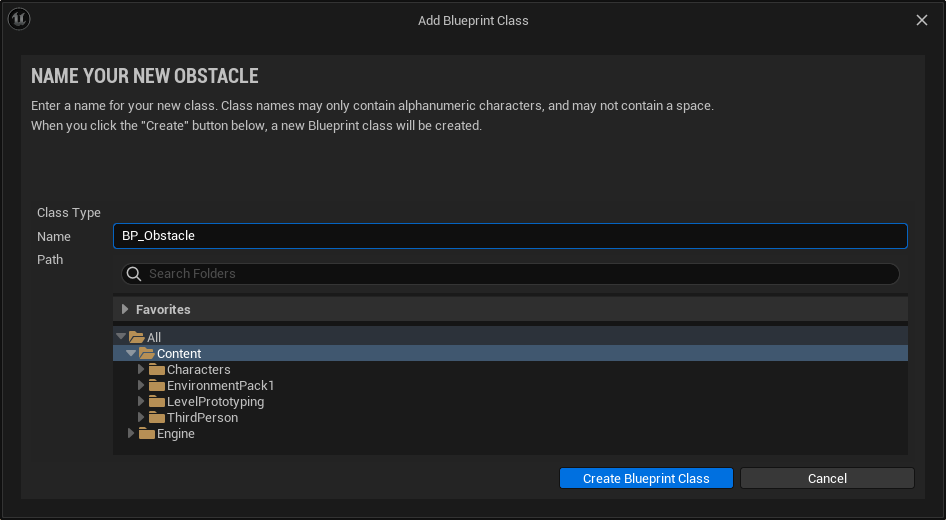
Task: Click the Cancel button
Action: pyautogui.click(x=827, y=478)
